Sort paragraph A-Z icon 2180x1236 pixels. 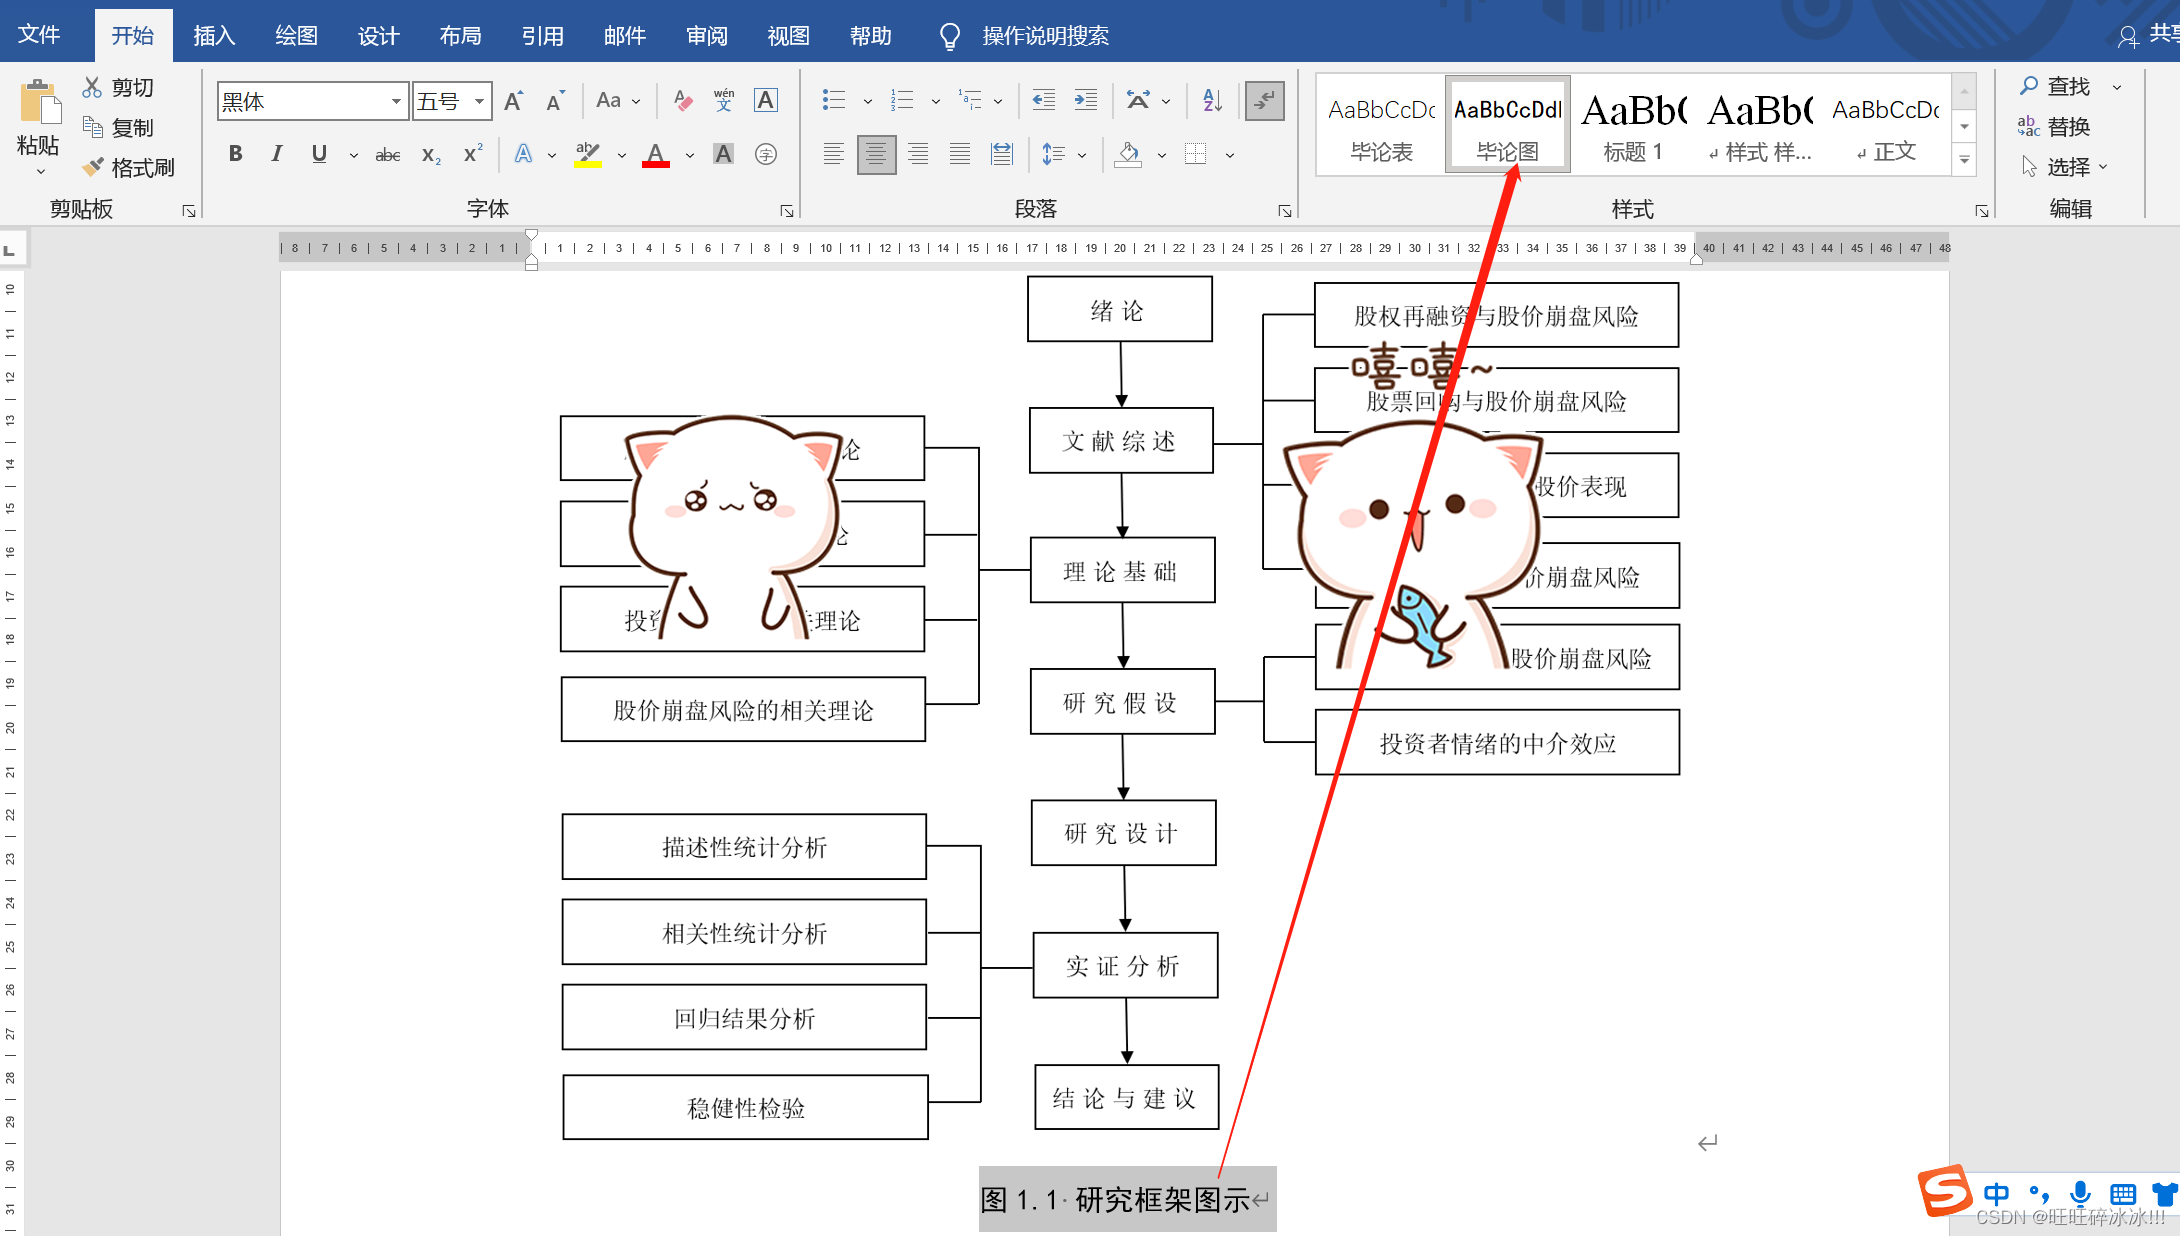(1212, 100)
